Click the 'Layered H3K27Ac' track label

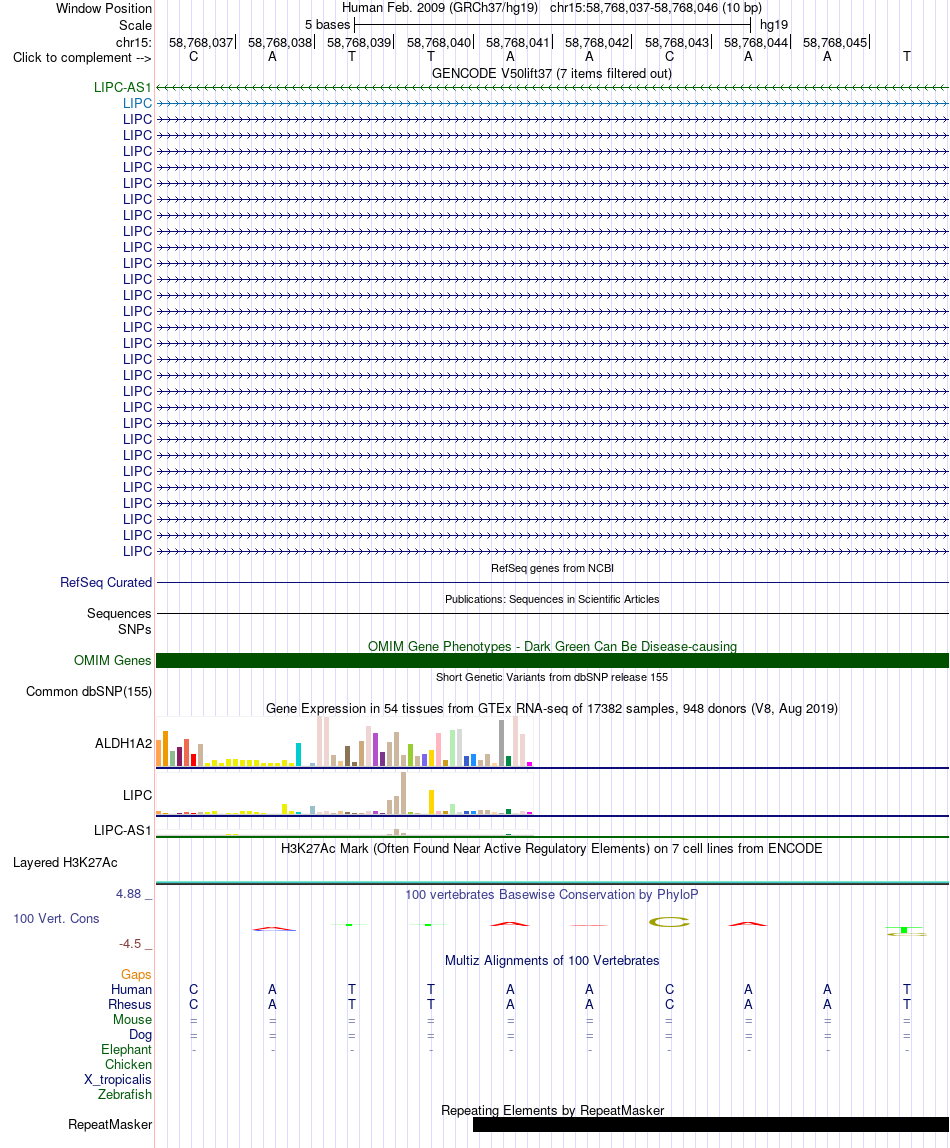click(65, 862)
